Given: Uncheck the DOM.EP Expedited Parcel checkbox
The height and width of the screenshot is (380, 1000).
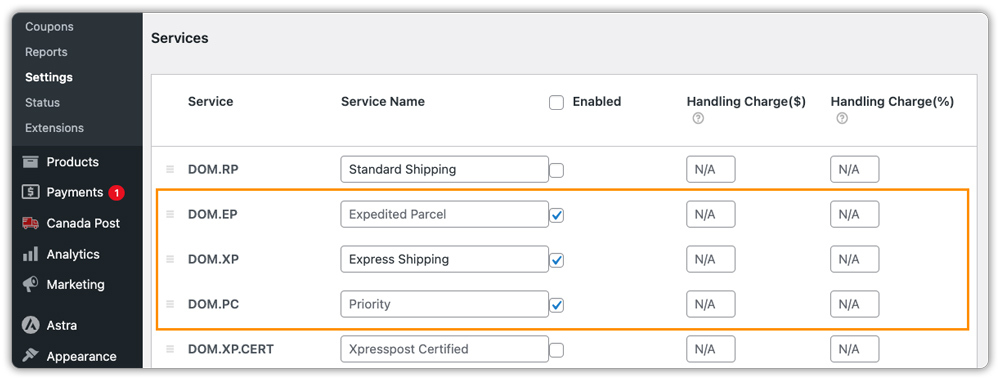Looking at the screenshot, I should [556, 216].
